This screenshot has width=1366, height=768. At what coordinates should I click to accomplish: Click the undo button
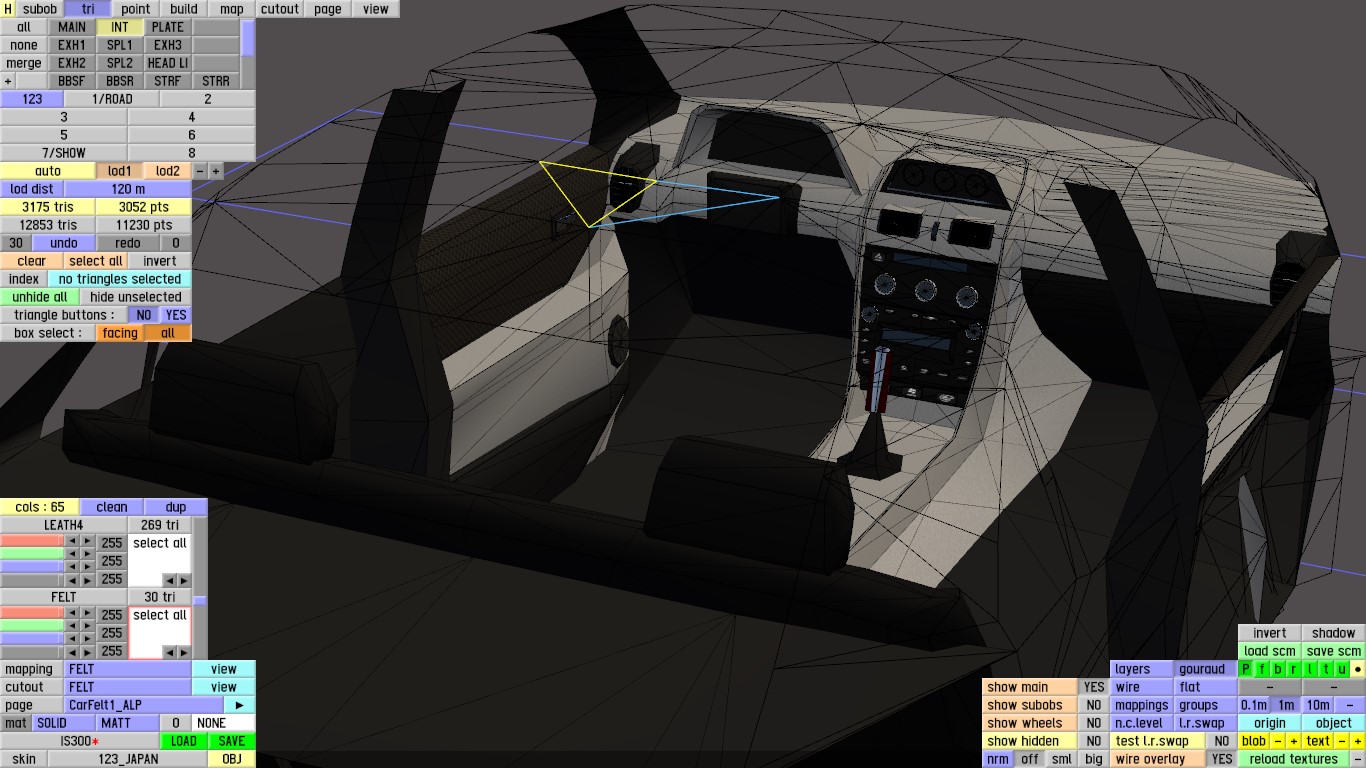pos(64,243)
